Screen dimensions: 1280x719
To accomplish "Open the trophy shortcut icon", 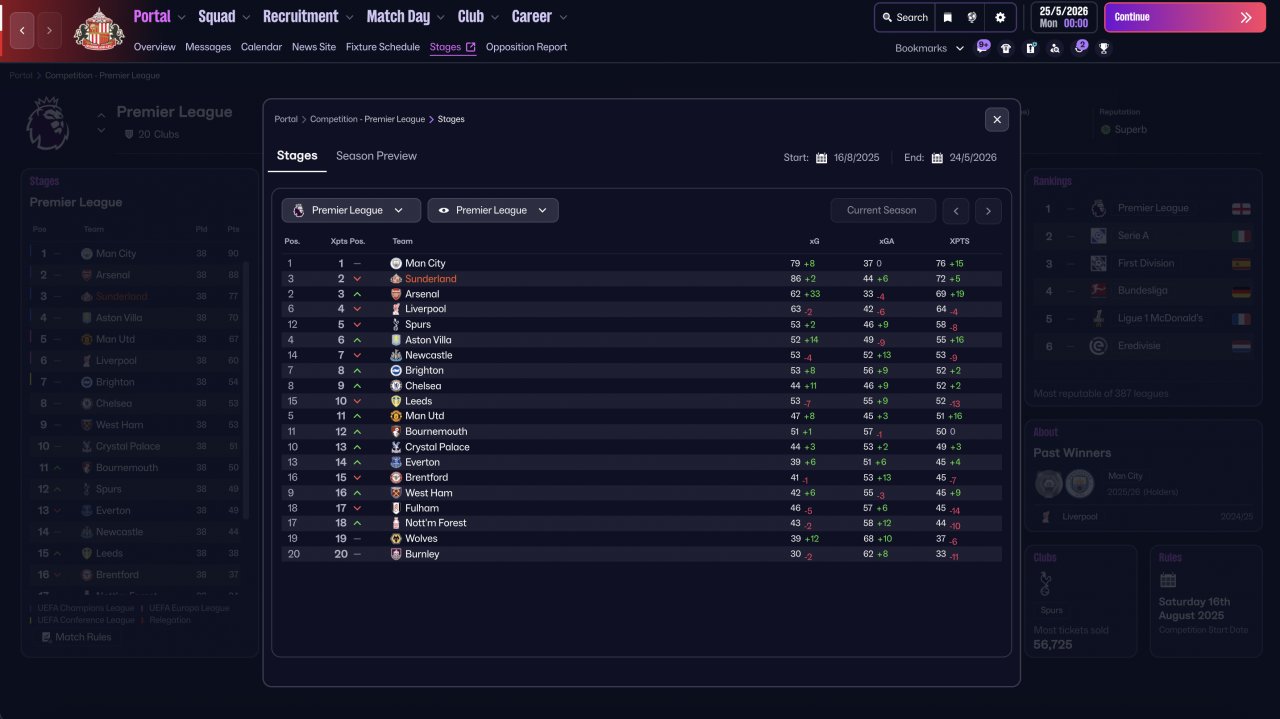I will click(x=1104, y=48).
